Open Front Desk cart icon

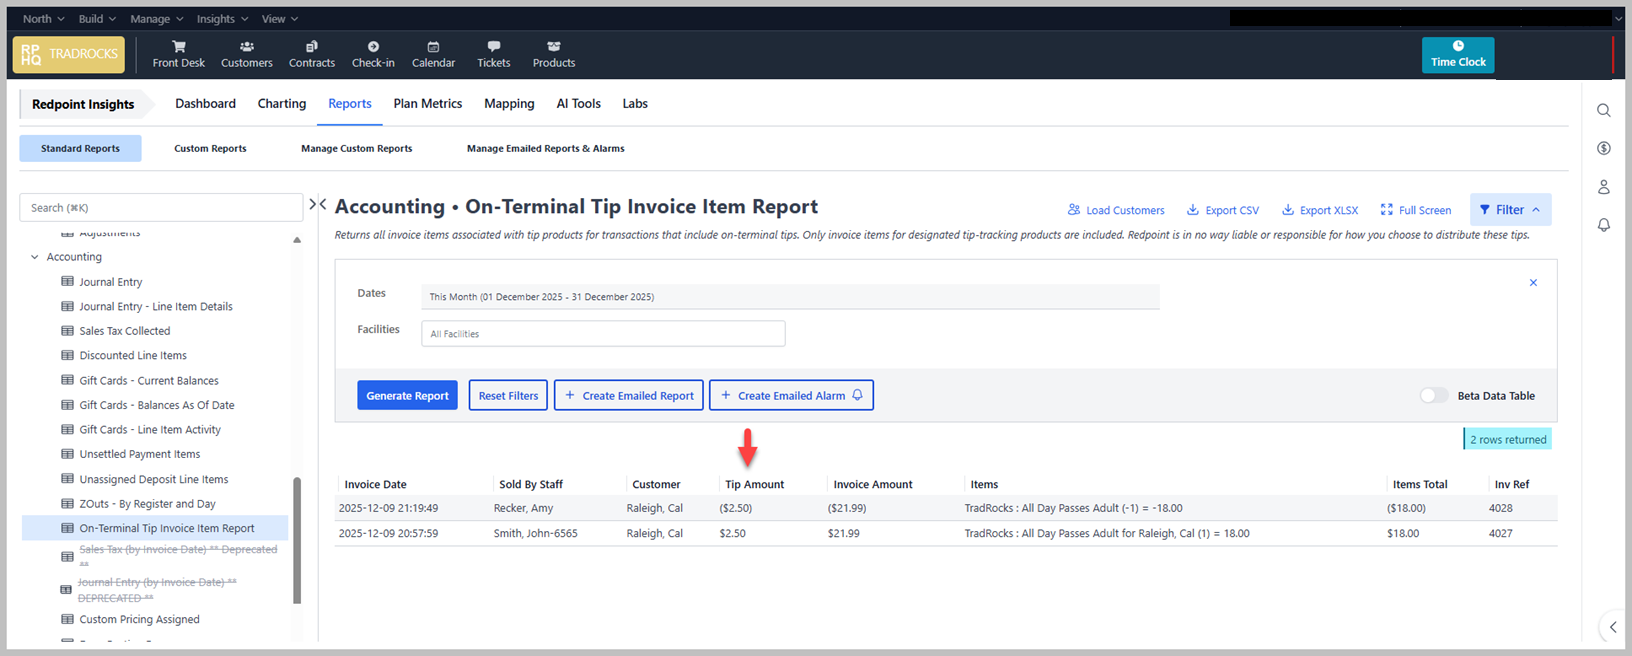click(178, 47)
